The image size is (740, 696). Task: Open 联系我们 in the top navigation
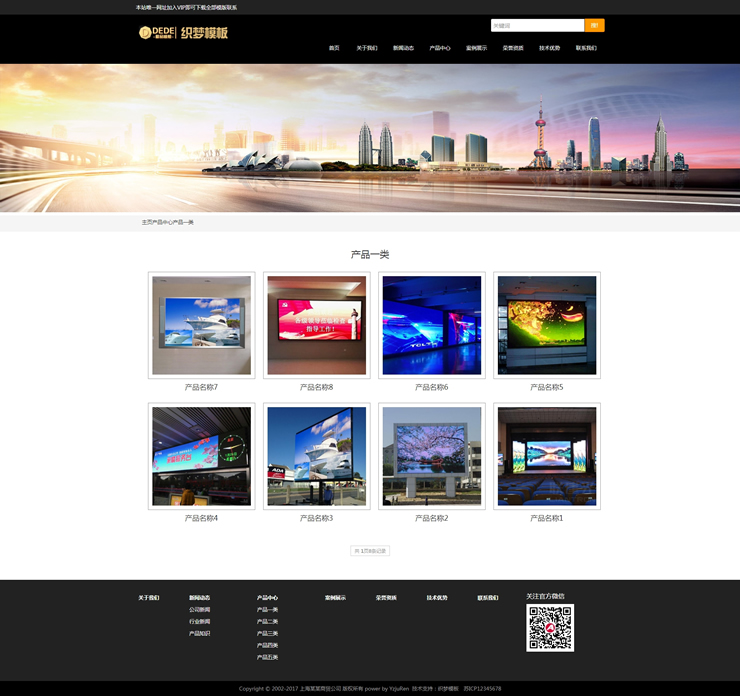pos(586,48)
